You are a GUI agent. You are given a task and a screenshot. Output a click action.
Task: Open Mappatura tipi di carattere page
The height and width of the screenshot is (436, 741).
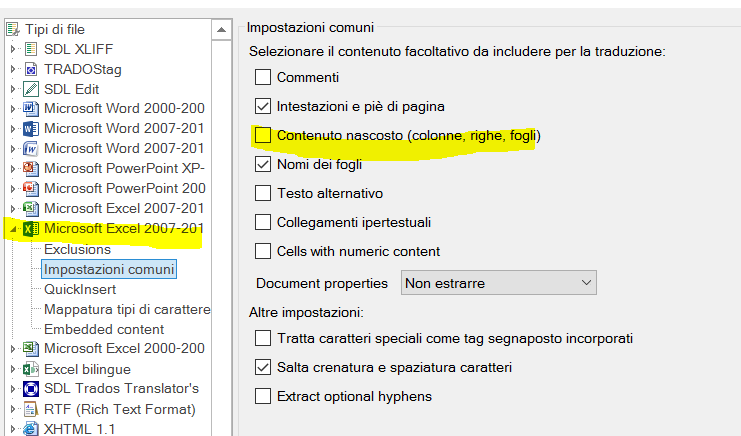coord(127,309)
